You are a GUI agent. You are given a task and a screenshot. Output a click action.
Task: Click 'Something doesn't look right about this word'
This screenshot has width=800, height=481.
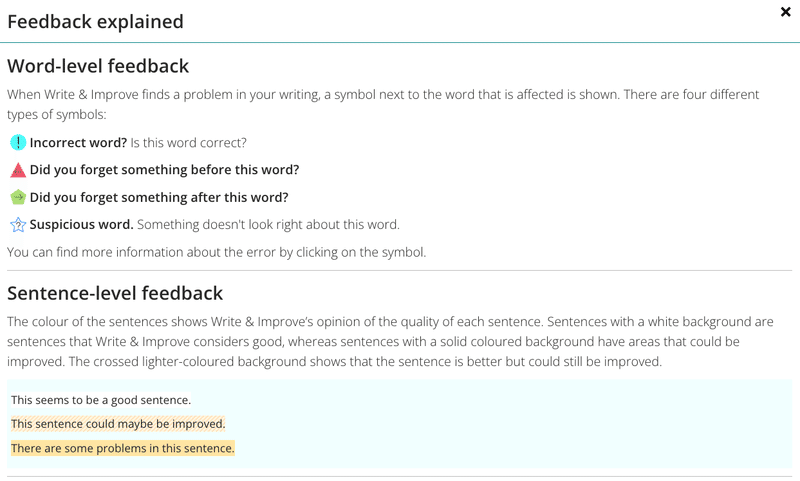[x=268, y=224]
